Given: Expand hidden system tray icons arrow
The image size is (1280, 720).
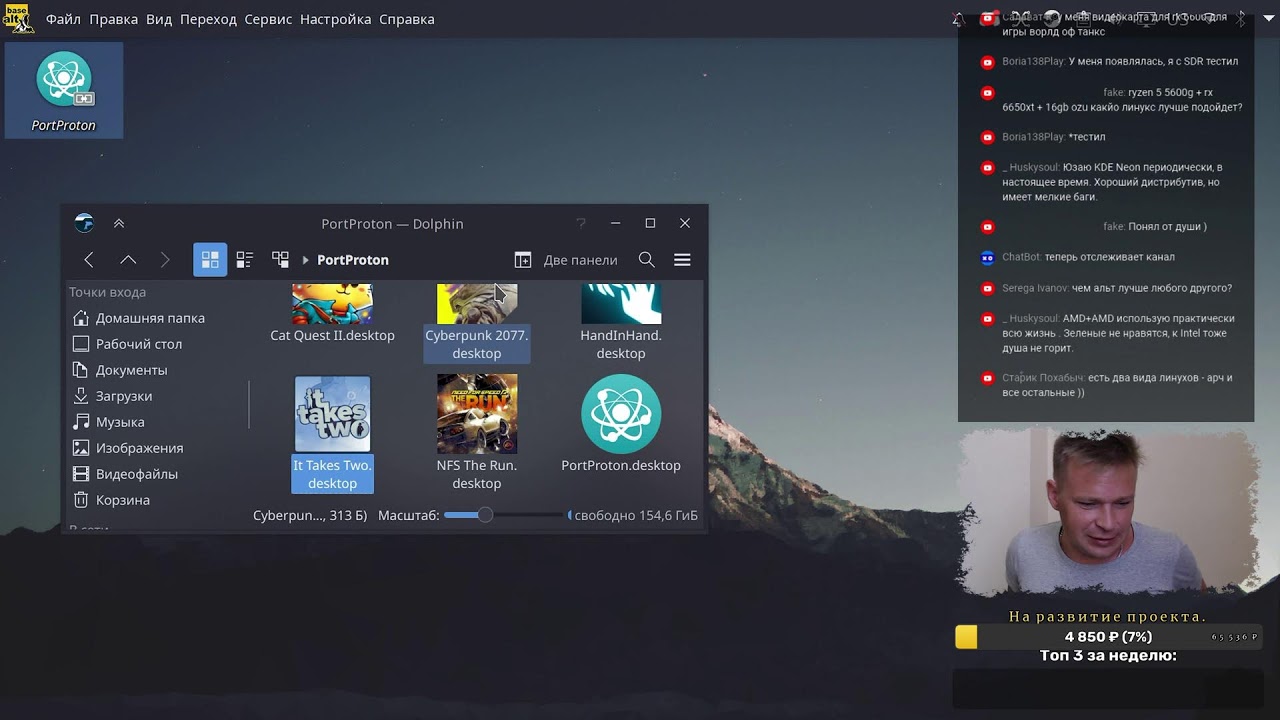Looking at the screenshot, I should [x=1268, y=19].
